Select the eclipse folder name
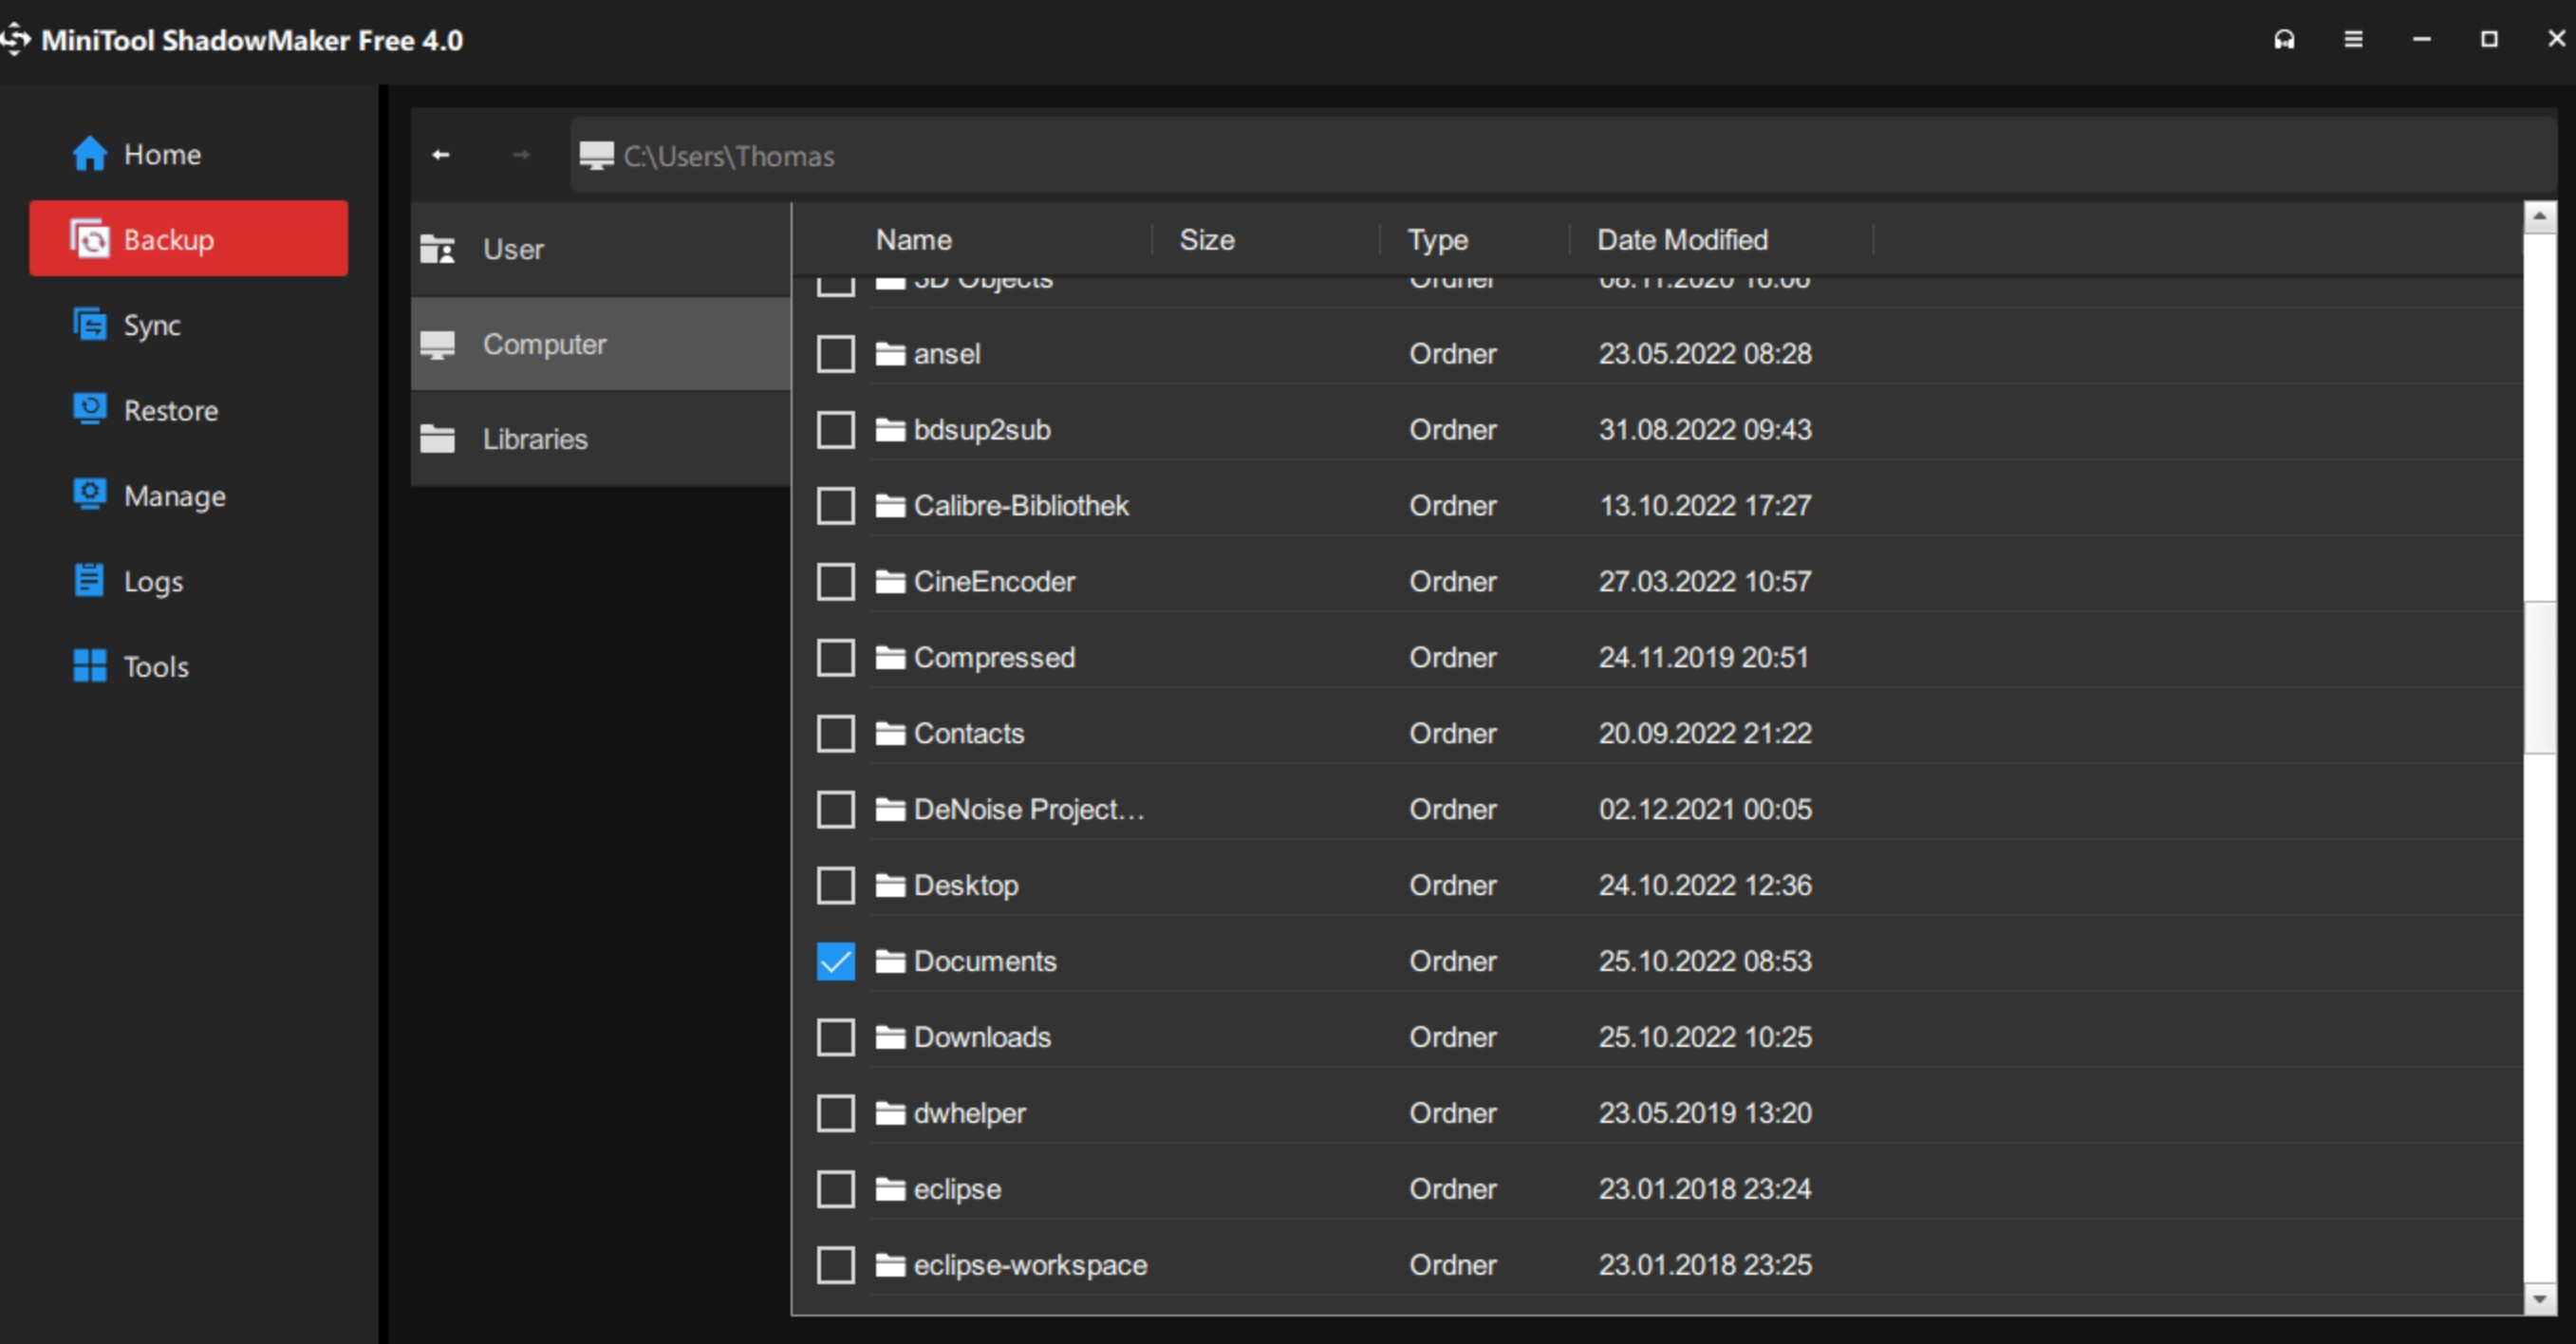The height and width of the screenshot is (1344, 2576). (x=956, y=1190)
